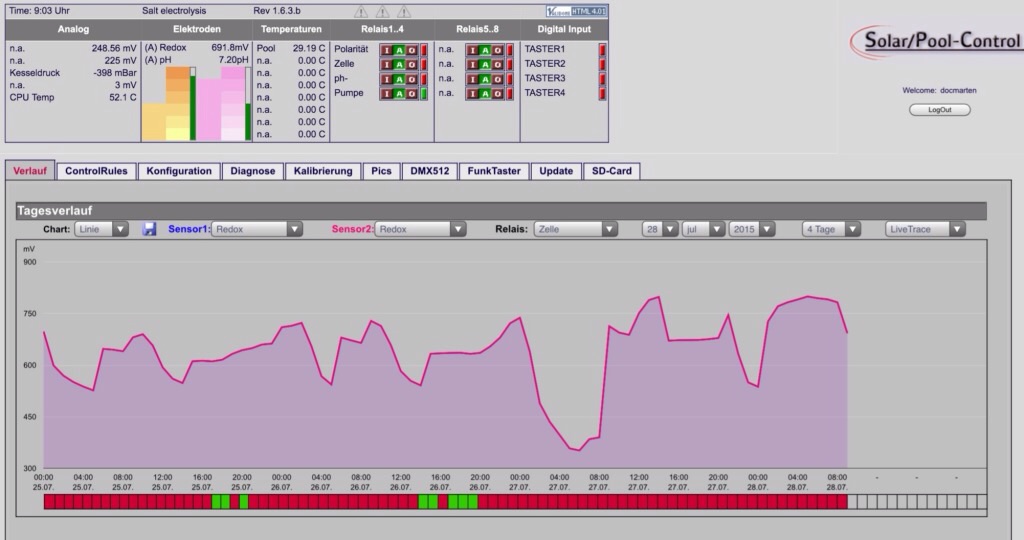Switch Polarität relay to I (on)

click(x=387, y=50)
